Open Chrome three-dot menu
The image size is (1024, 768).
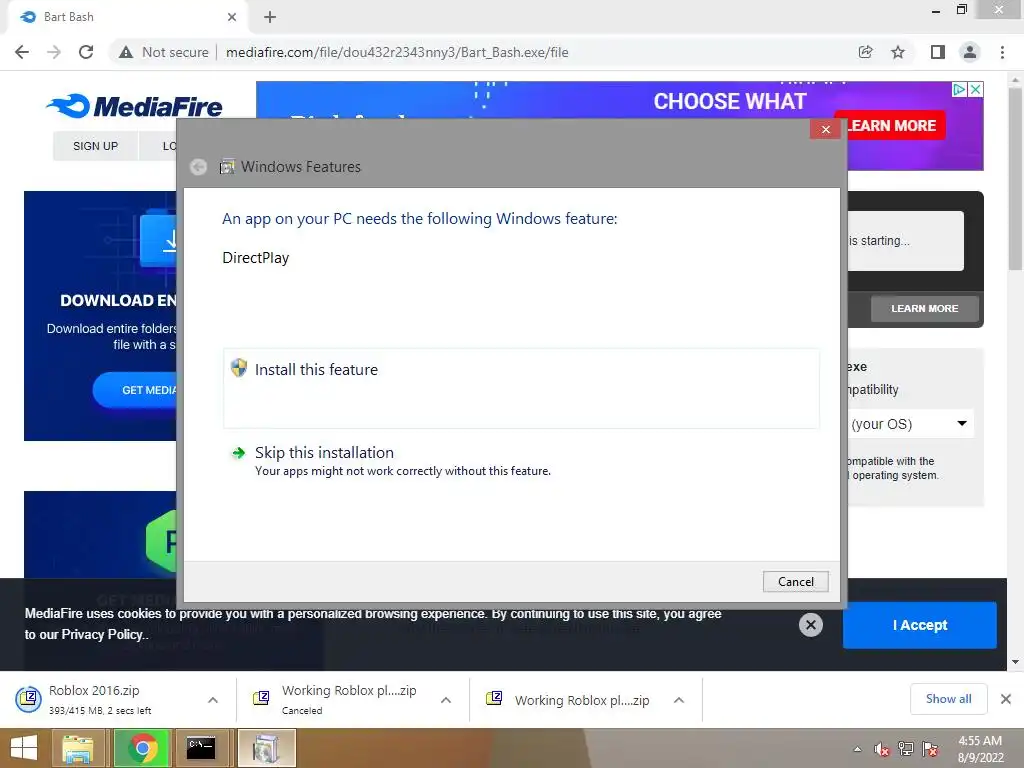click(x=1002, y=52)
